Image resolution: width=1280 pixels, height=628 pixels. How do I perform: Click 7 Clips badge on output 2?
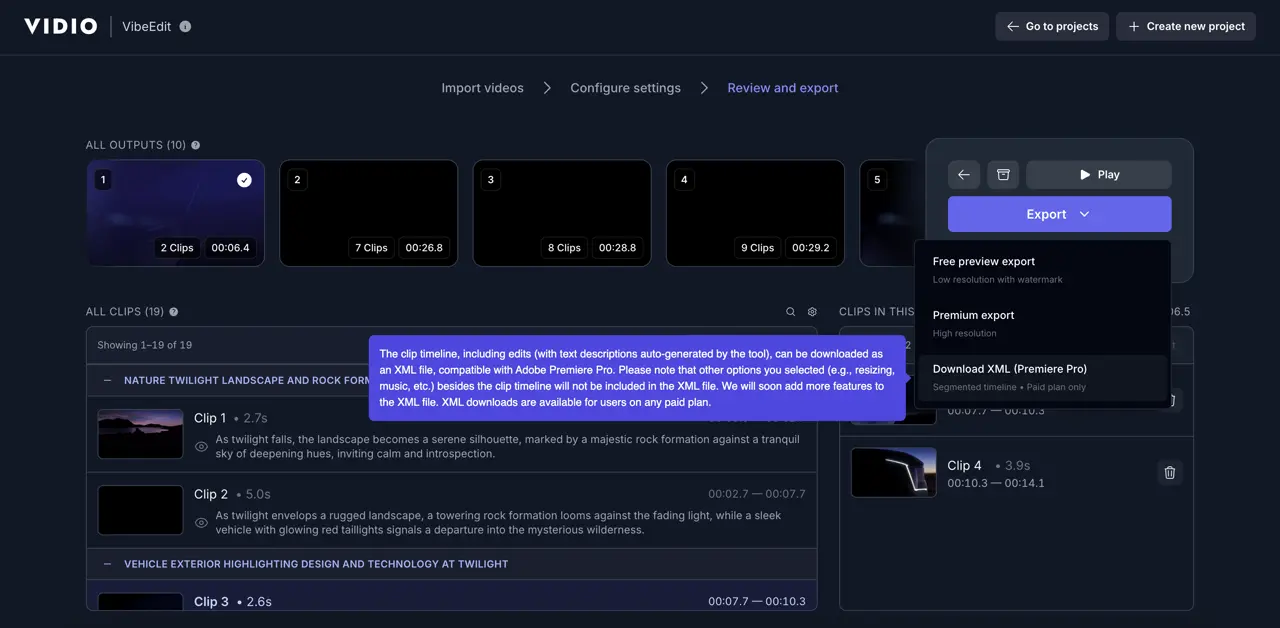pos(371,248)
